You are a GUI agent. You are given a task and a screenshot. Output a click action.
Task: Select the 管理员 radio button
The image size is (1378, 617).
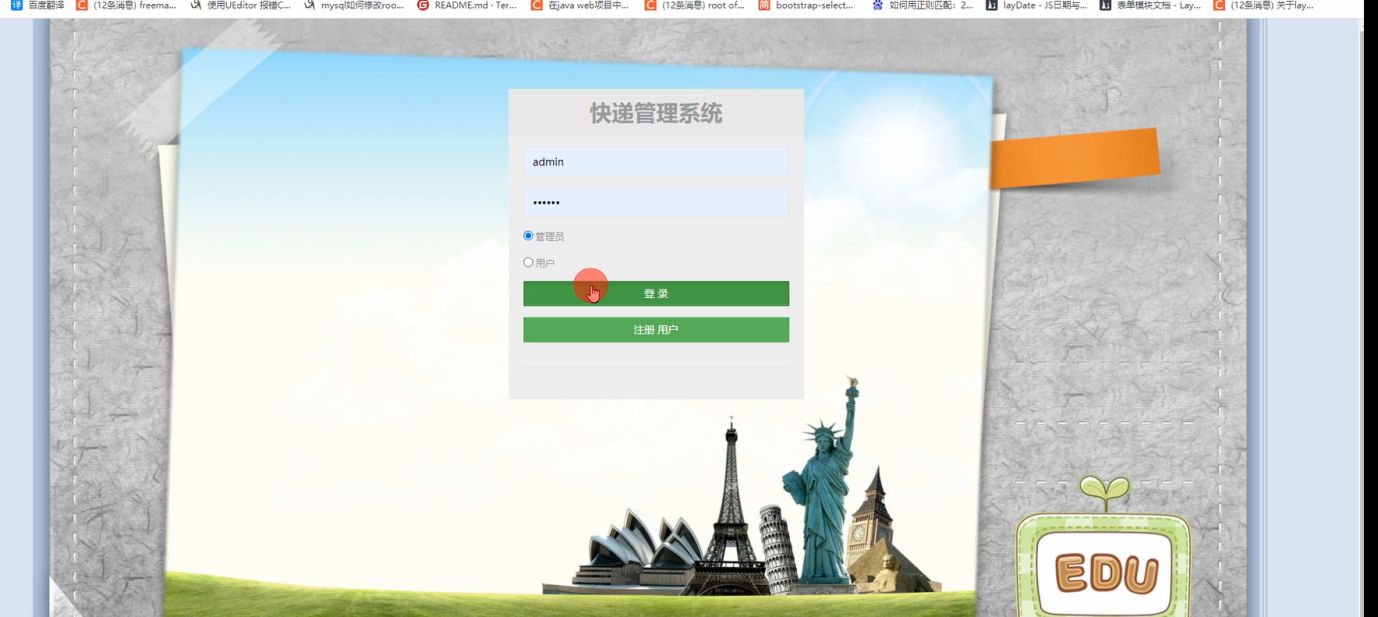click(528, 236)
